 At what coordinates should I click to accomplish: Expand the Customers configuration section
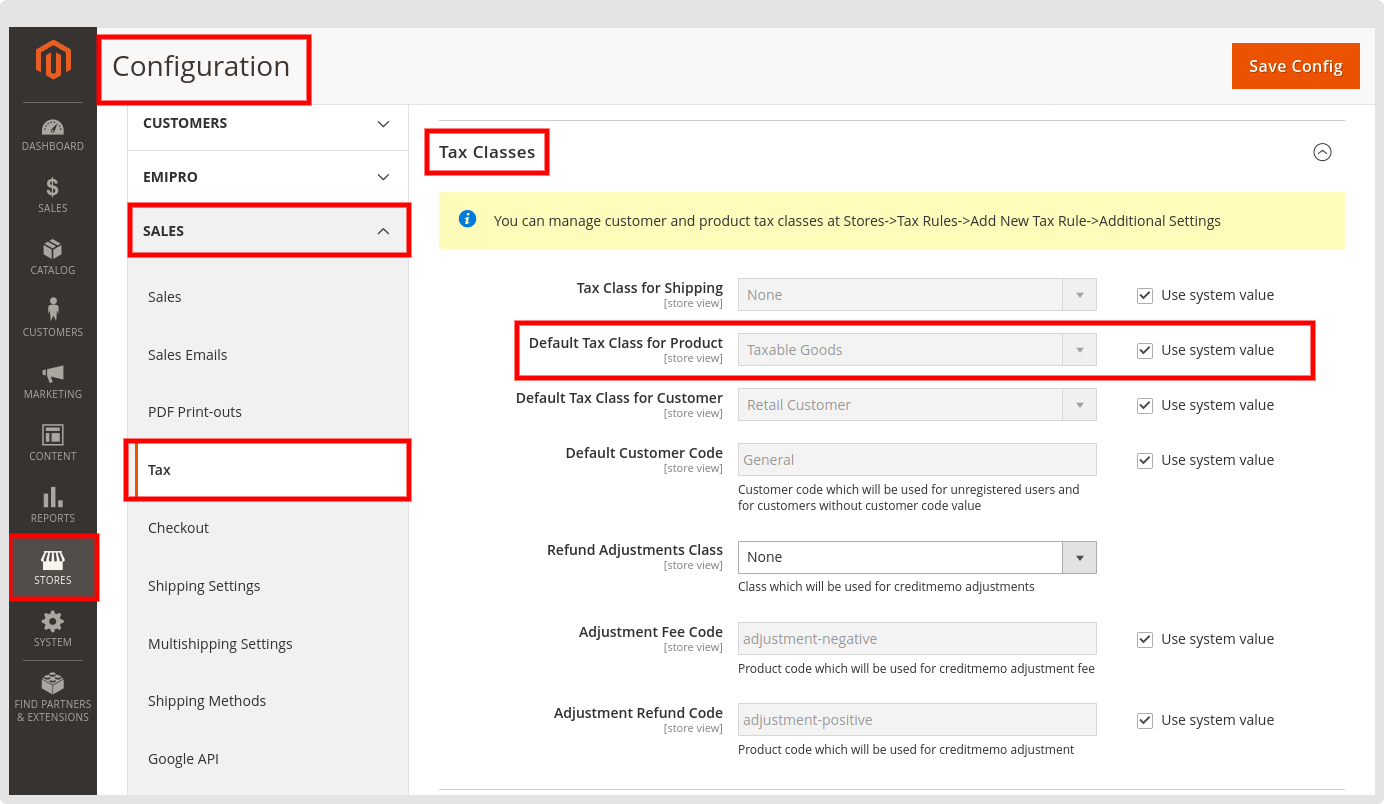point(268,123)
